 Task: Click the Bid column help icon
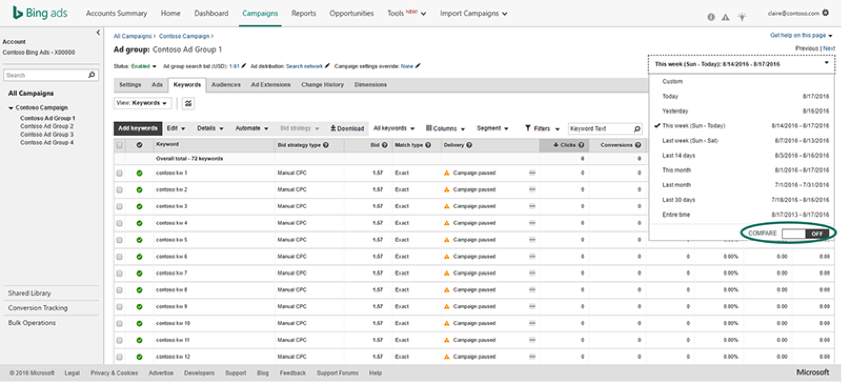384,145
